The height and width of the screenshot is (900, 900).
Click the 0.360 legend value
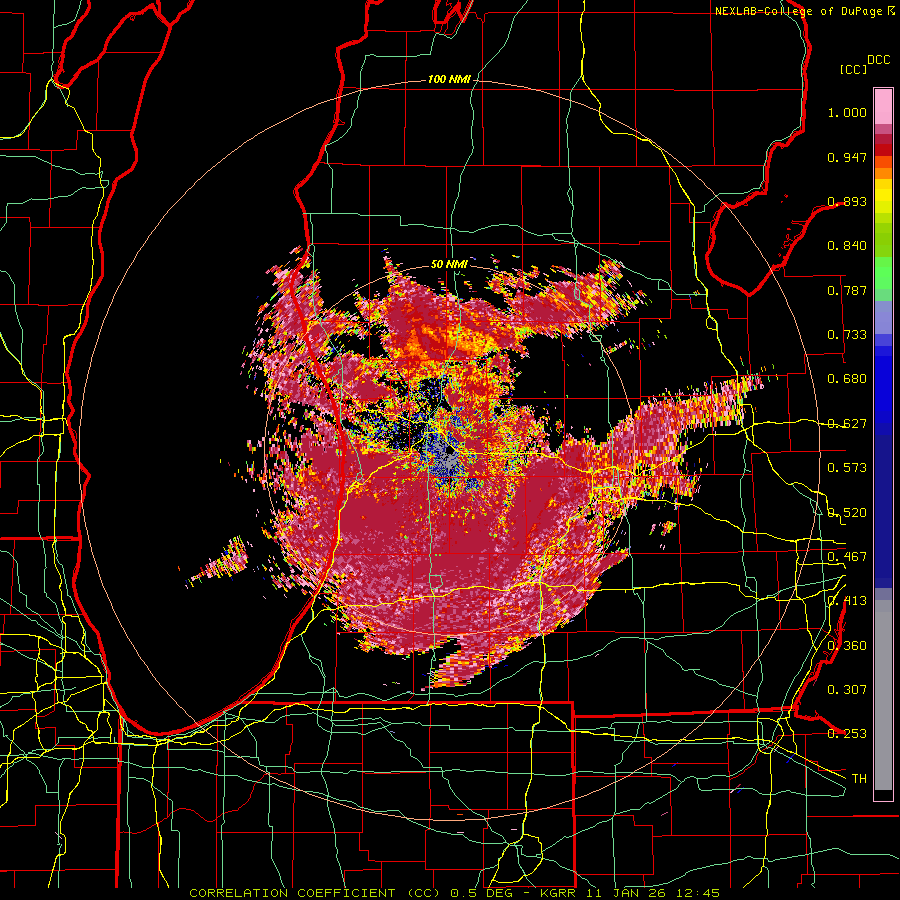tap(847, 646)
